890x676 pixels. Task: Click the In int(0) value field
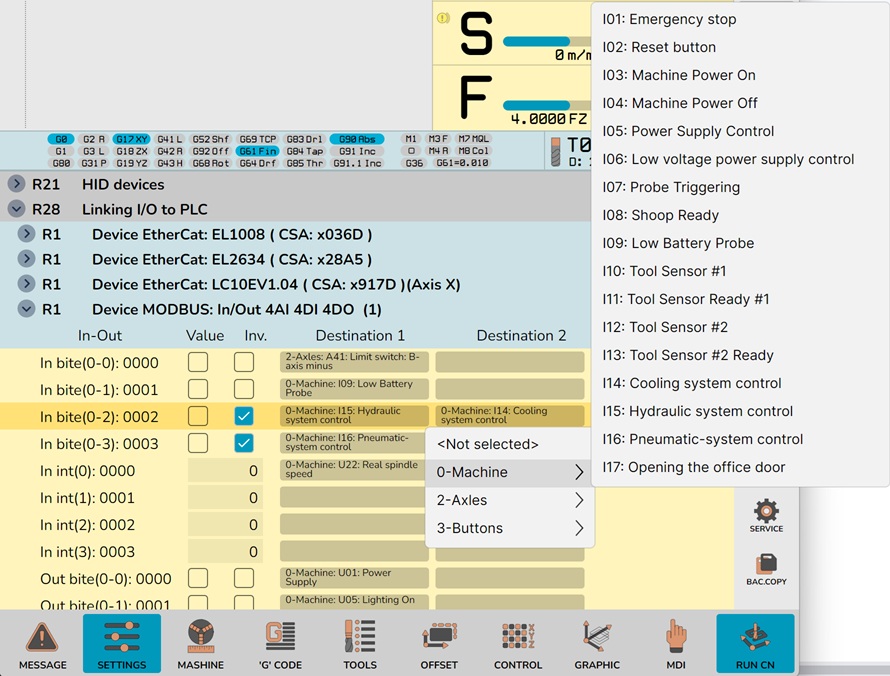[225, 471]
